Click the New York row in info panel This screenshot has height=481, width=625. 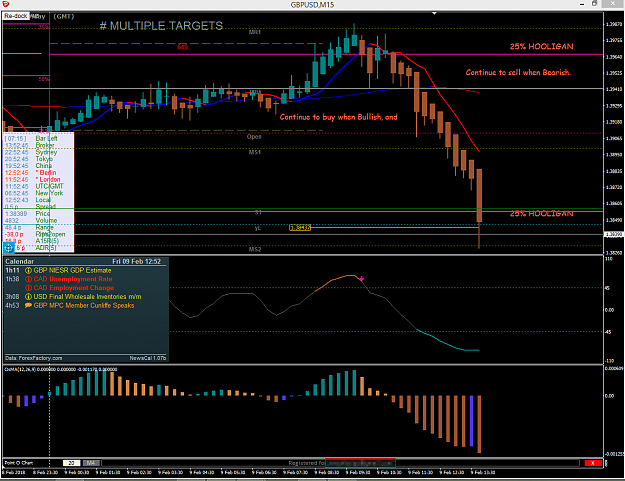coord(34,193)
